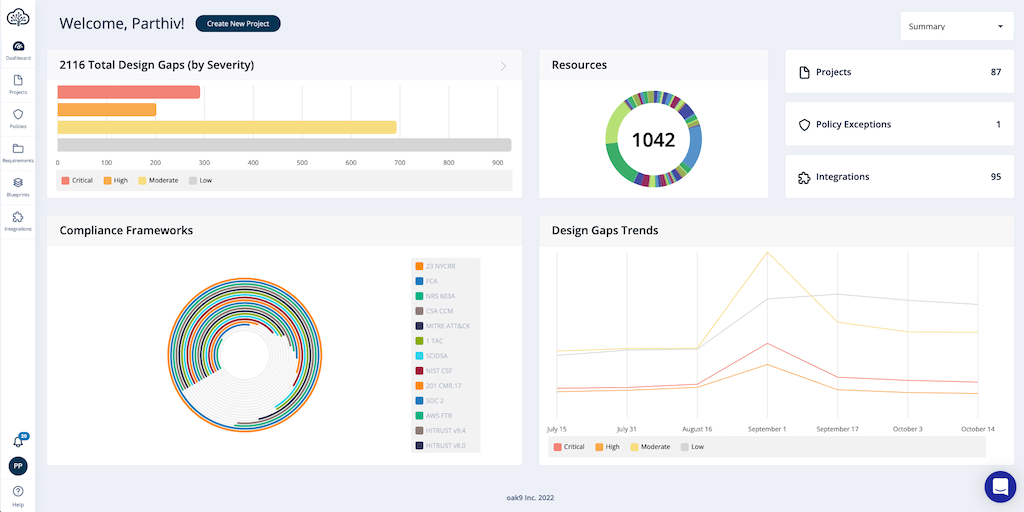Open the notifications bell

18,441
